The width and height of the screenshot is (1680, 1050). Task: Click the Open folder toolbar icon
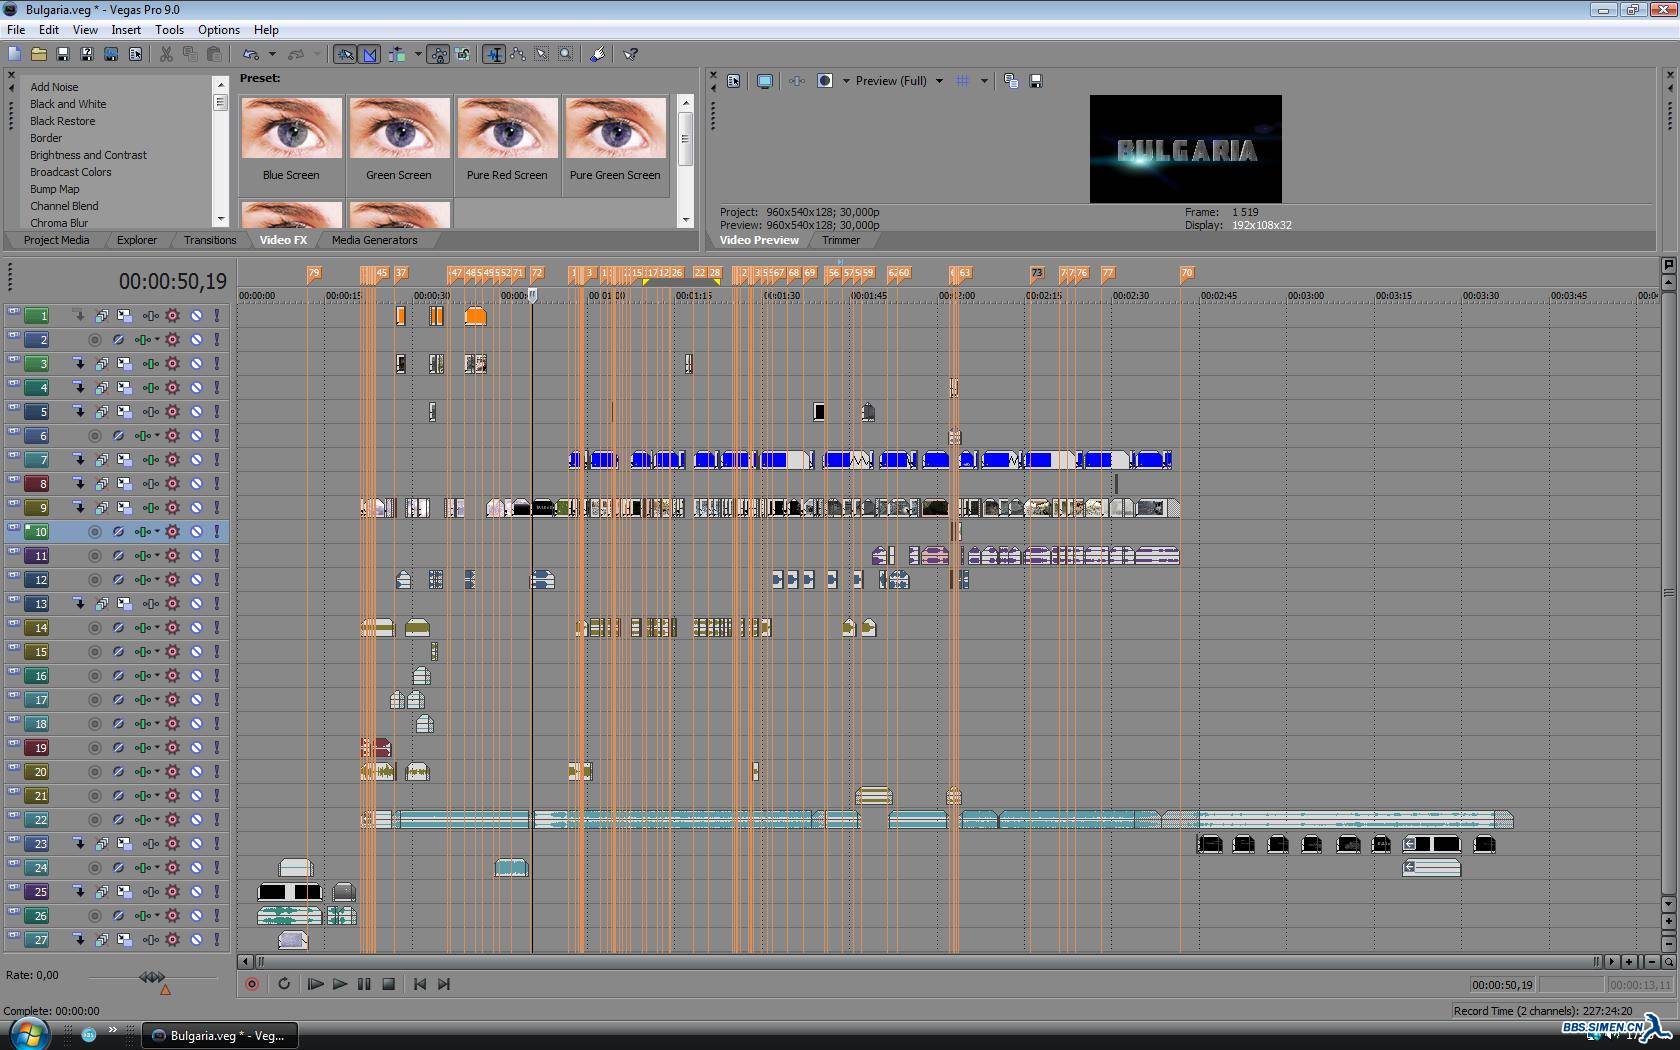pos(39,54)
